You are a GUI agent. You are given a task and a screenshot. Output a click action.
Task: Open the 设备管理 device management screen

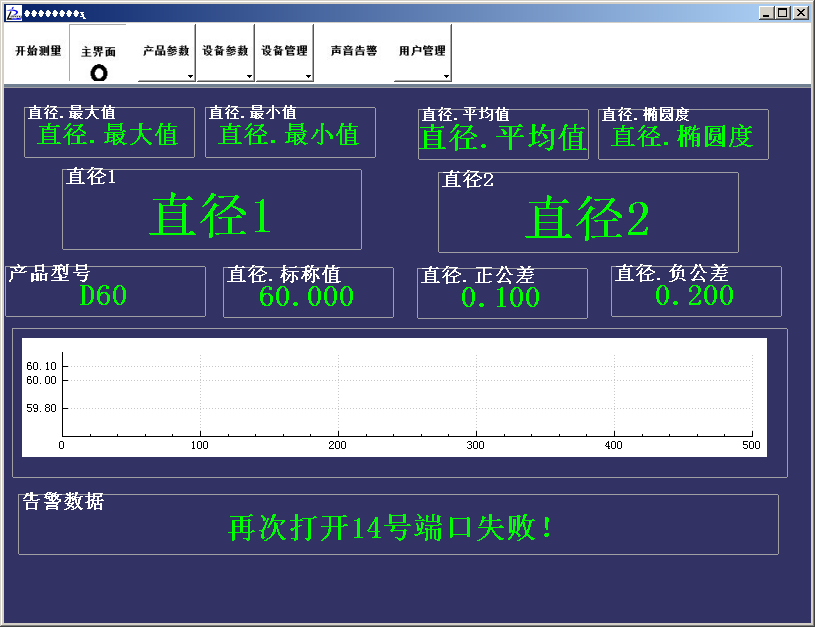[x=283, y=48]
